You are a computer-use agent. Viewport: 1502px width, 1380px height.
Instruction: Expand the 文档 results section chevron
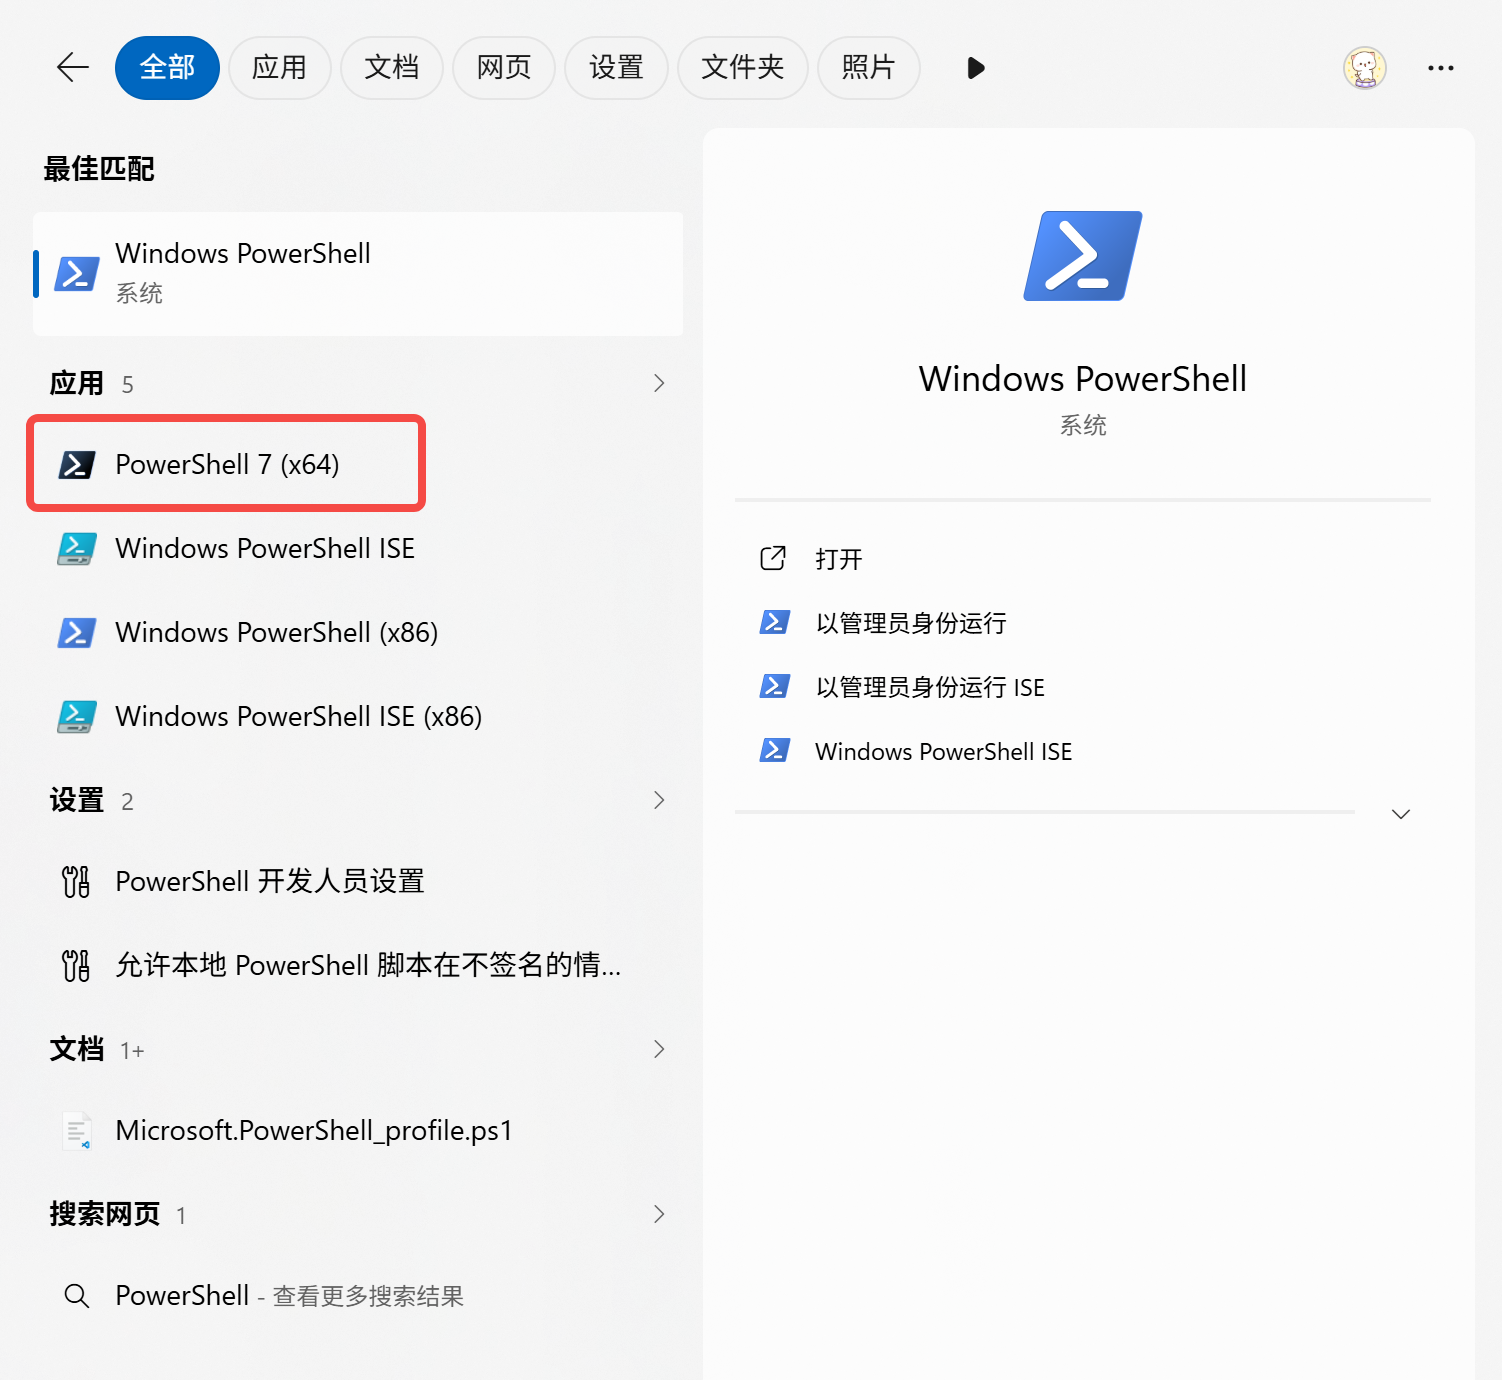pyautogui.click(x=659, y=1049)
